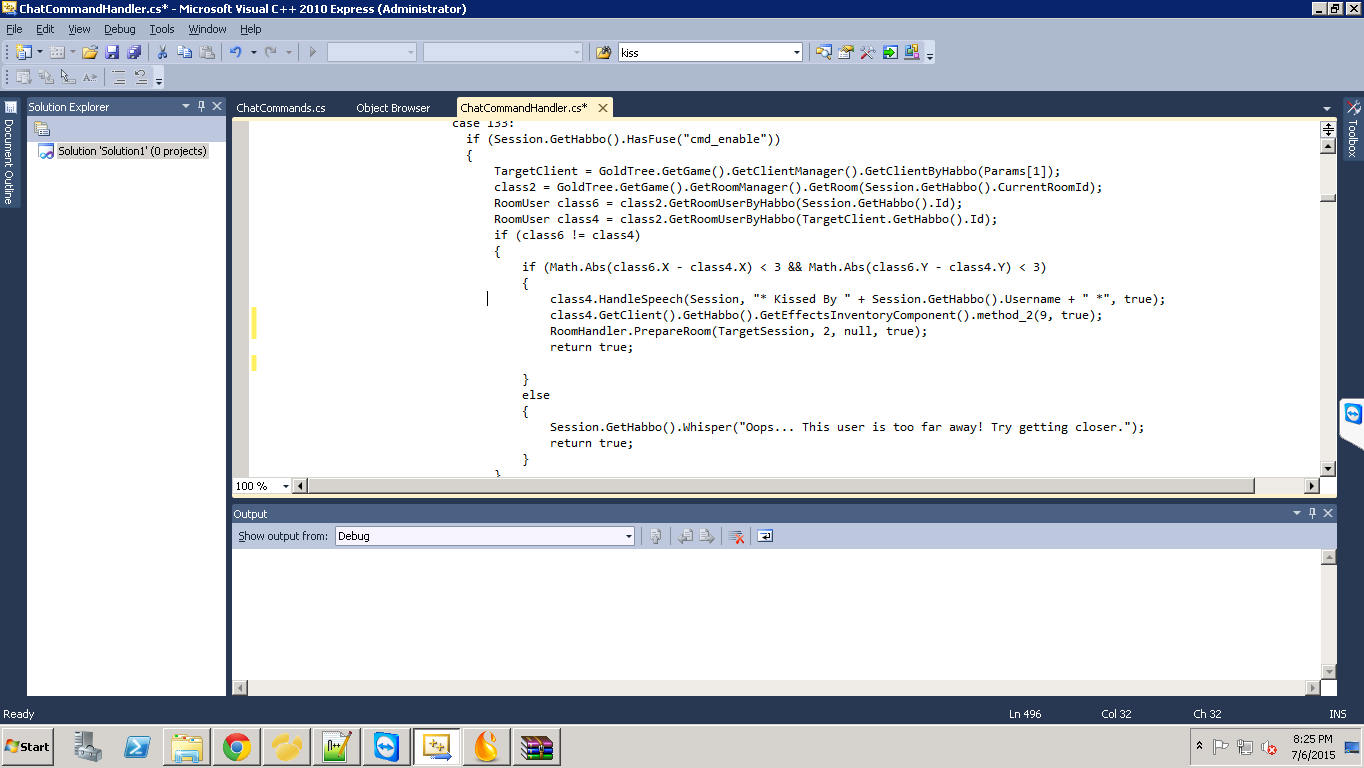
Task: Click the Open File folder icon
Action: (x=90, y=52)
